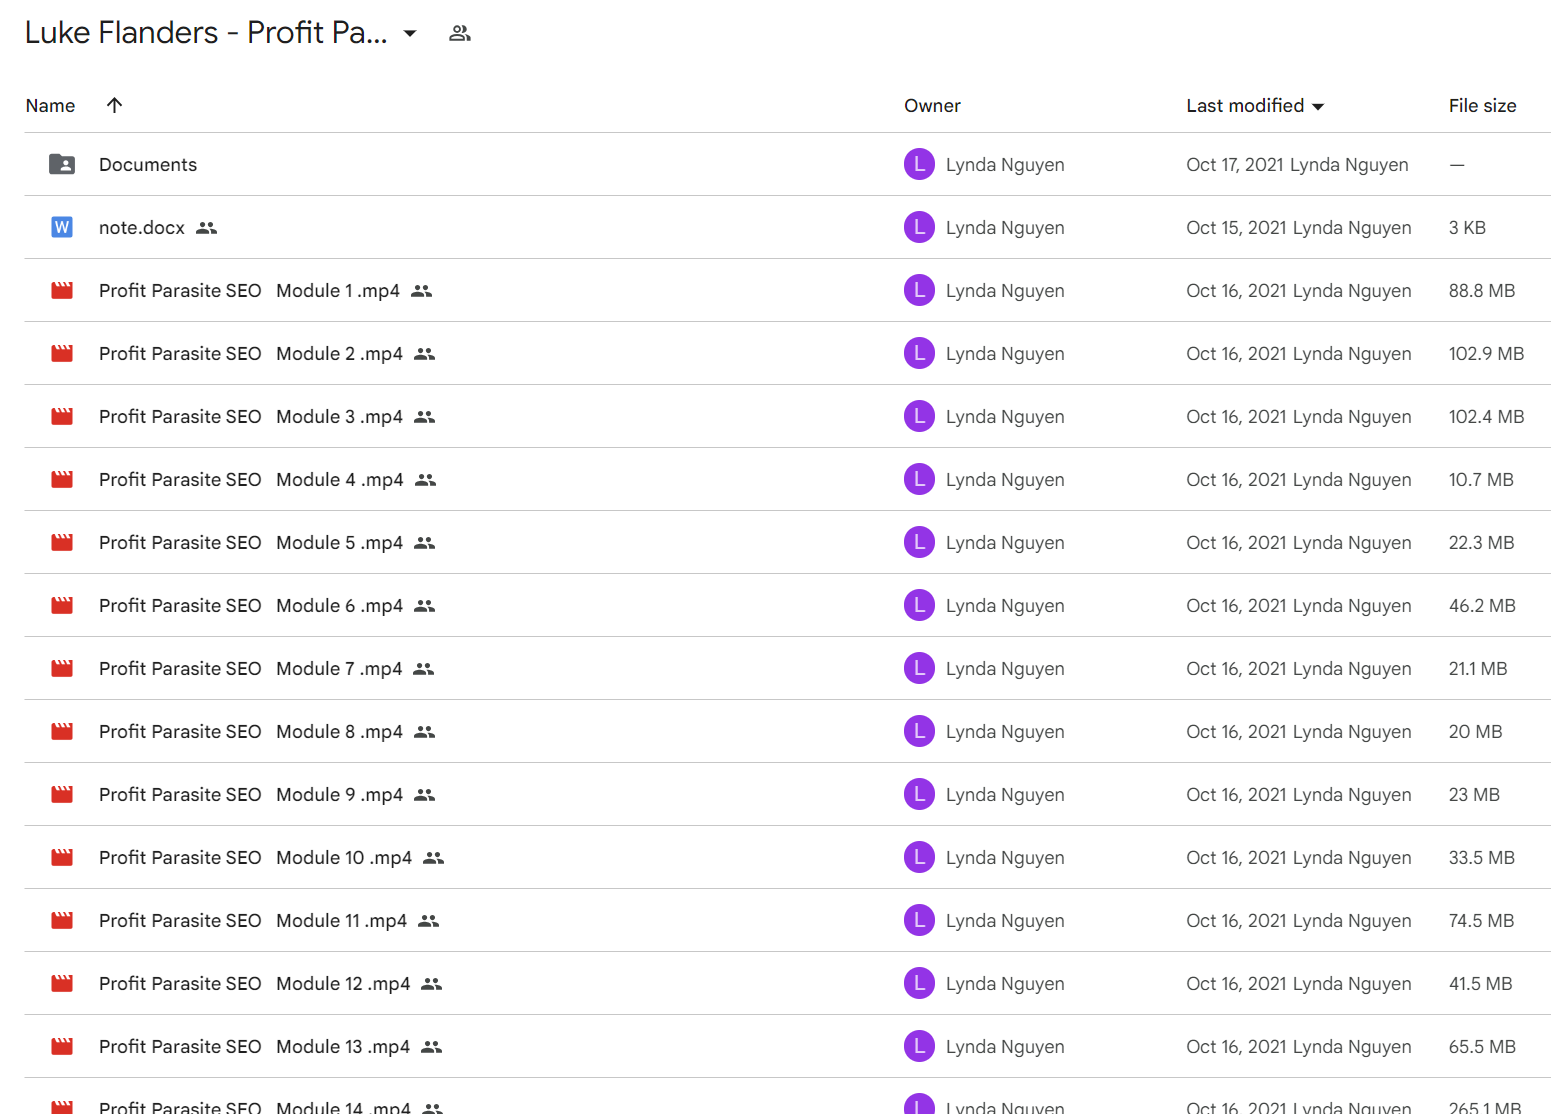Select file Profit Parasite SEO Module 5 .mp4

click(251, 543)
